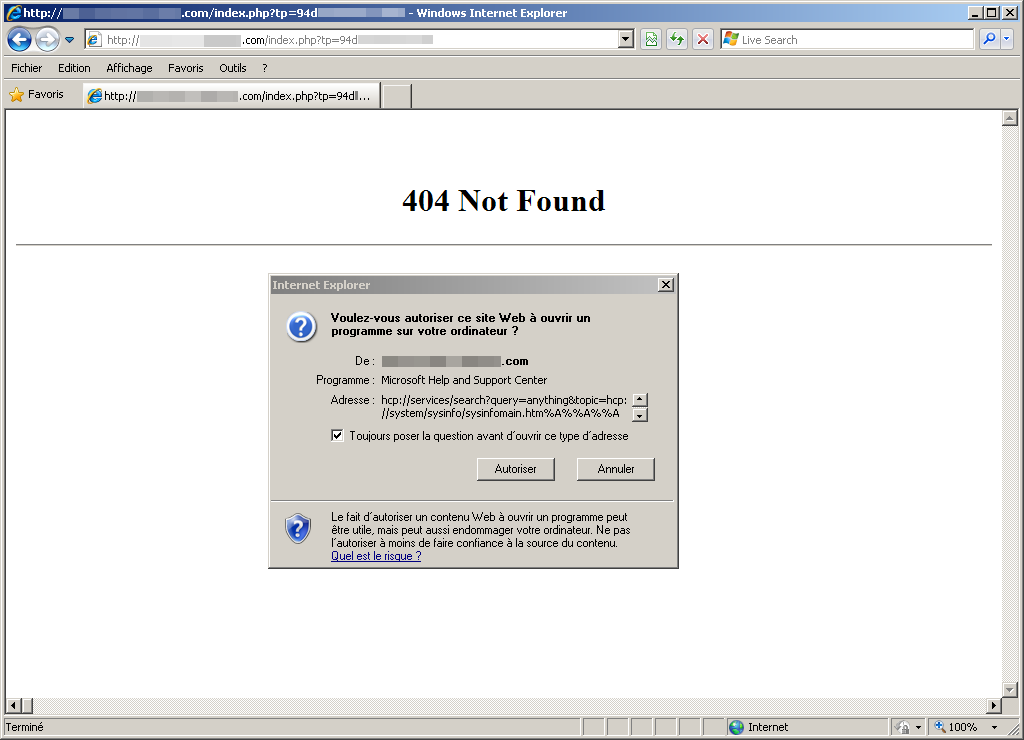
Task: Go back with the Back arrow button
Action: pos(20,40)
